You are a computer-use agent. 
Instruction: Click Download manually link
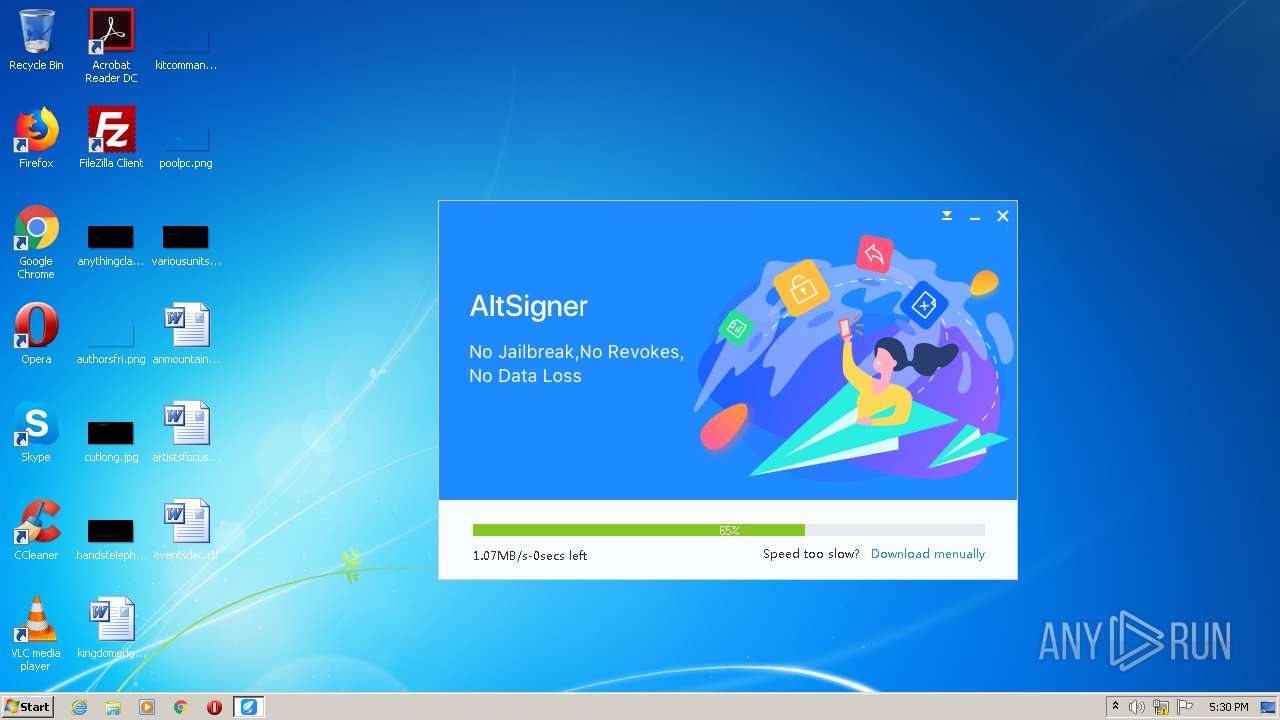[928, 554]
